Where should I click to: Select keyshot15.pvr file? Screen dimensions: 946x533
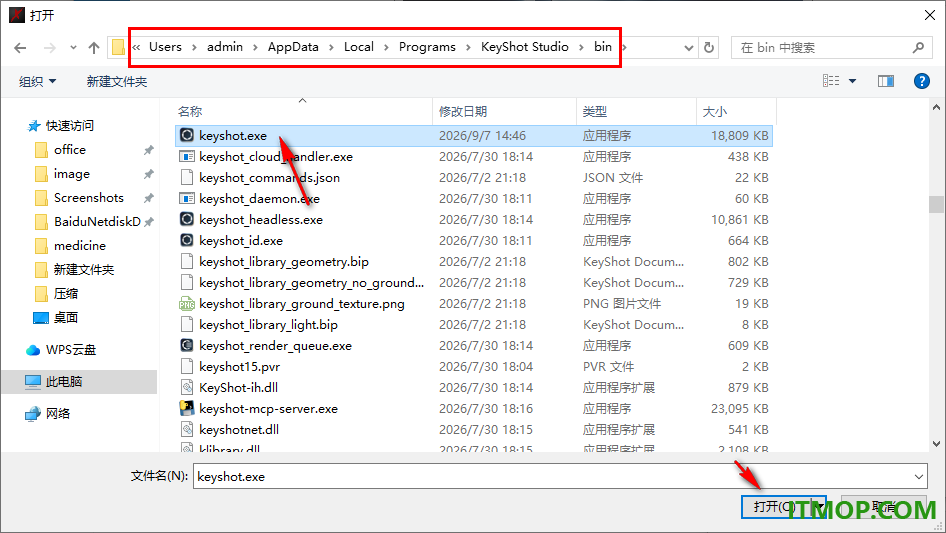point(240,366)
